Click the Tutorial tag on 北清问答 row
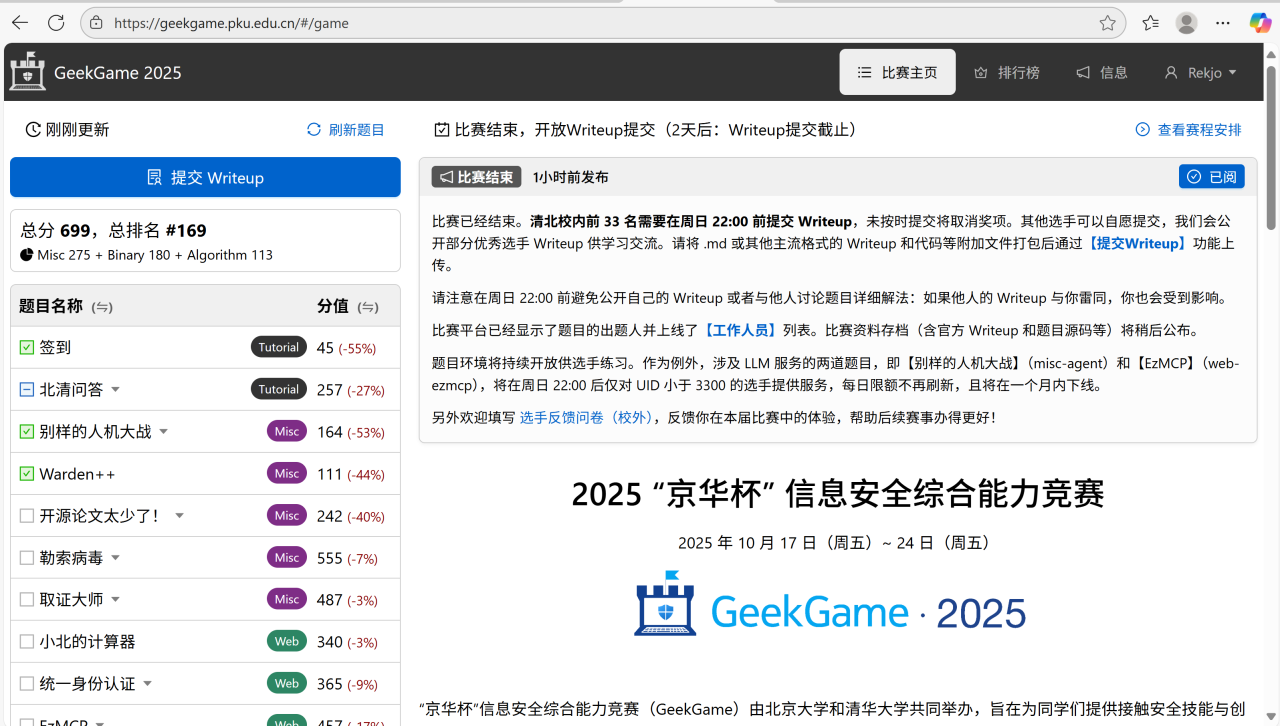The width and height of the screenshot is (1280, 726). (x=279, y=389)
